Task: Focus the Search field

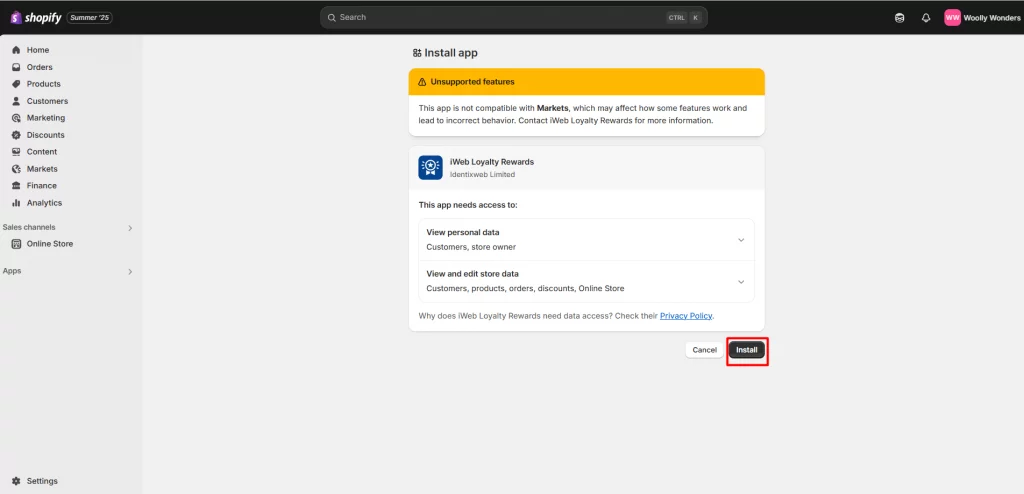Action: coord(513,18)
